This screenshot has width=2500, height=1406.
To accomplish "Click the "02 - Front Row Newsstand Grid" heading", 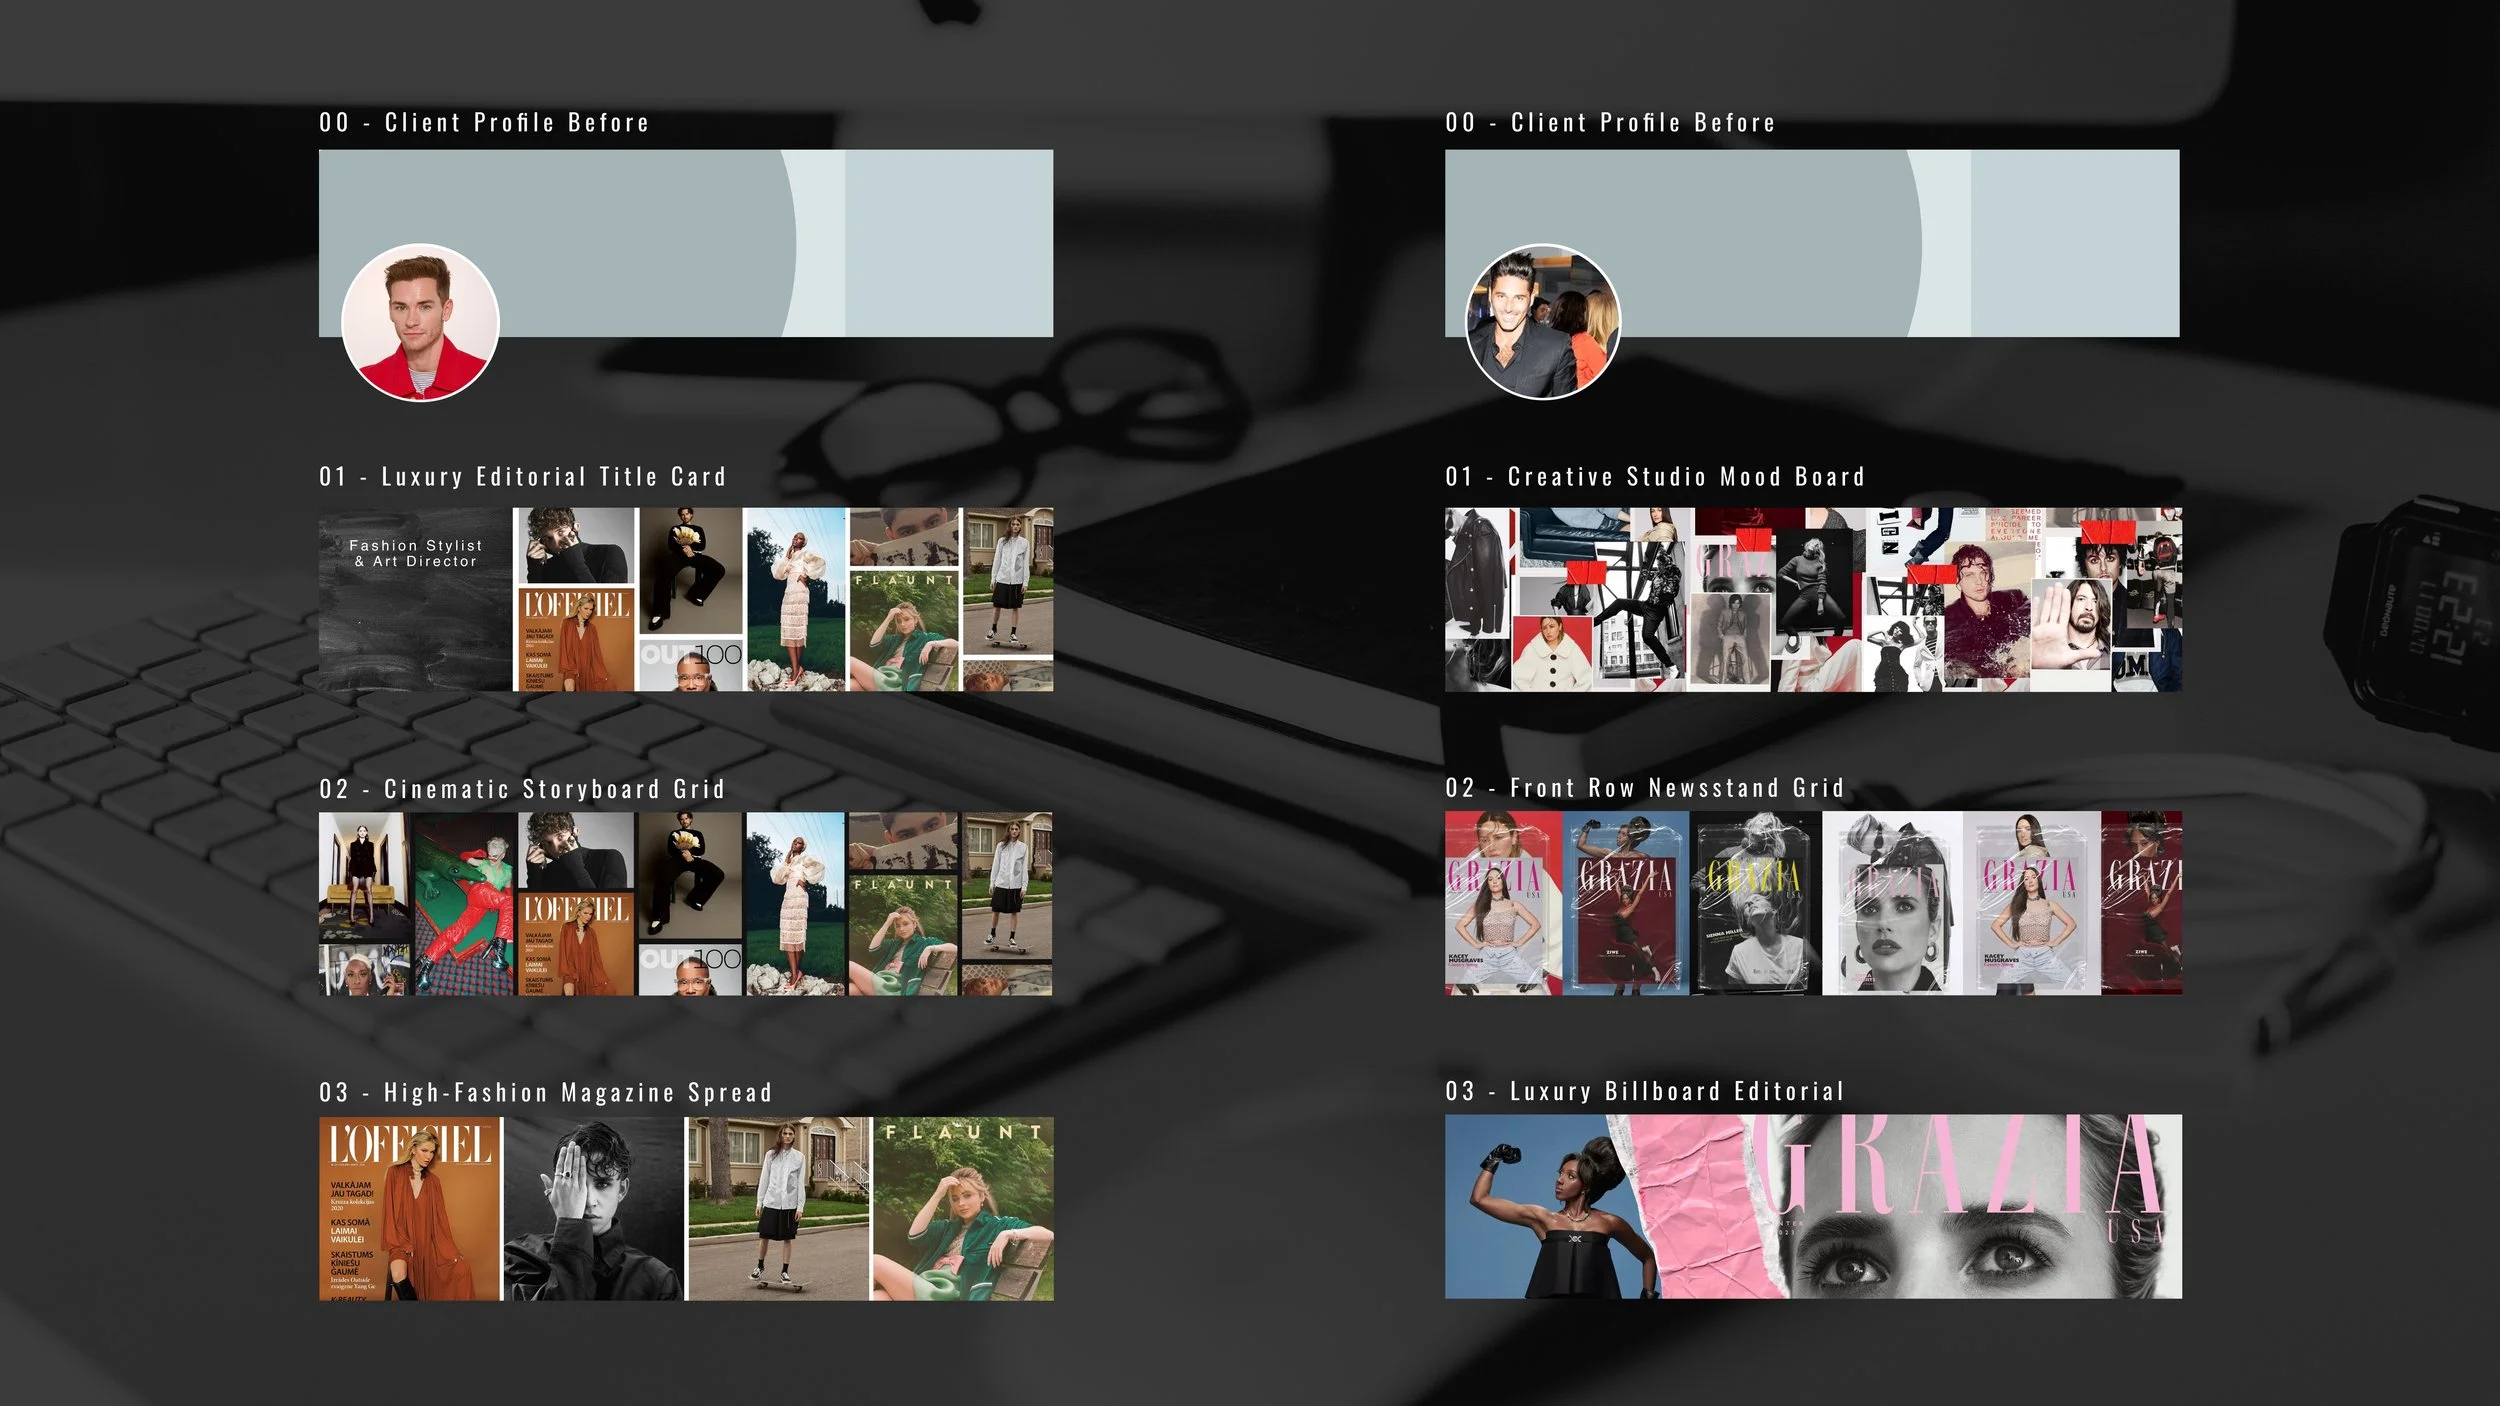I will click(1644, 788).
